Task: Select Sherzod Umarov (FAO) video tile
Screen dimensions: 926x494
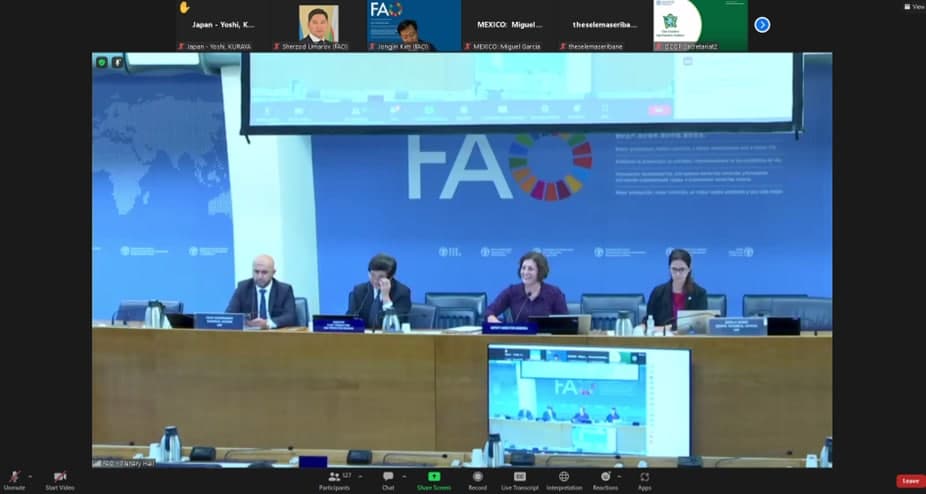Action: (x=319, y=25)
